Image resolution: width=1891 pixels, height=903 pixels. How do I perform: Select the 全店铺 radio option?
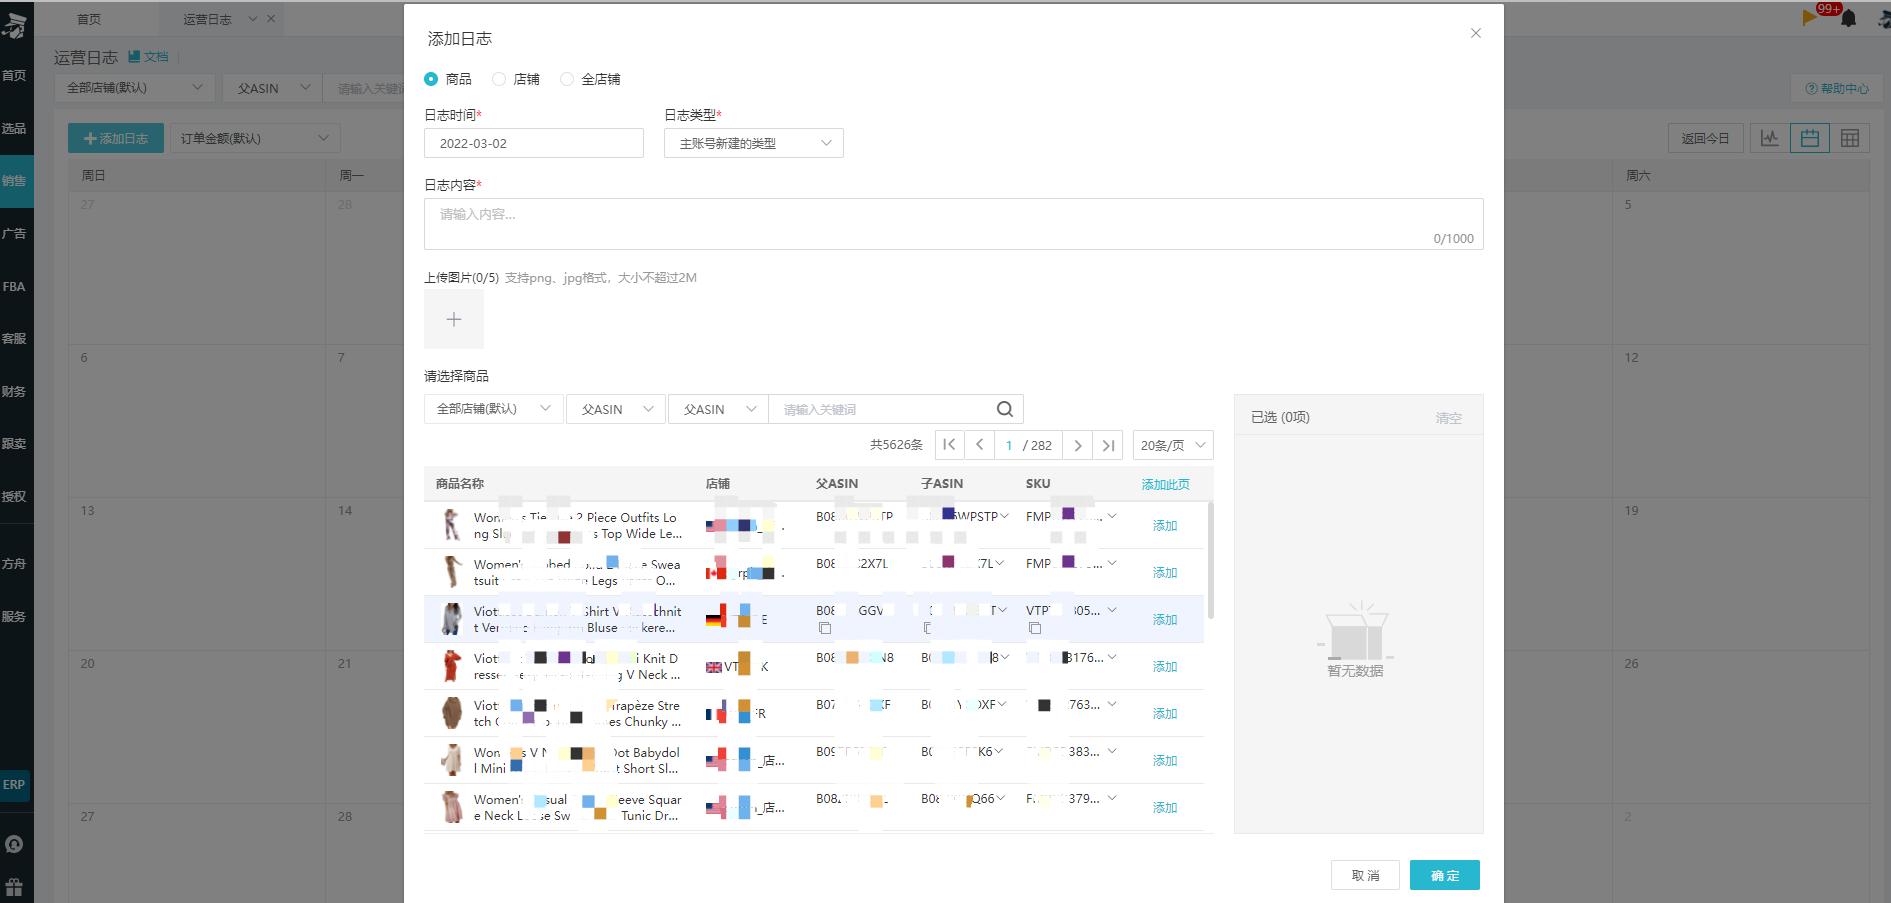pyautogui.click(x=567, y=79)
